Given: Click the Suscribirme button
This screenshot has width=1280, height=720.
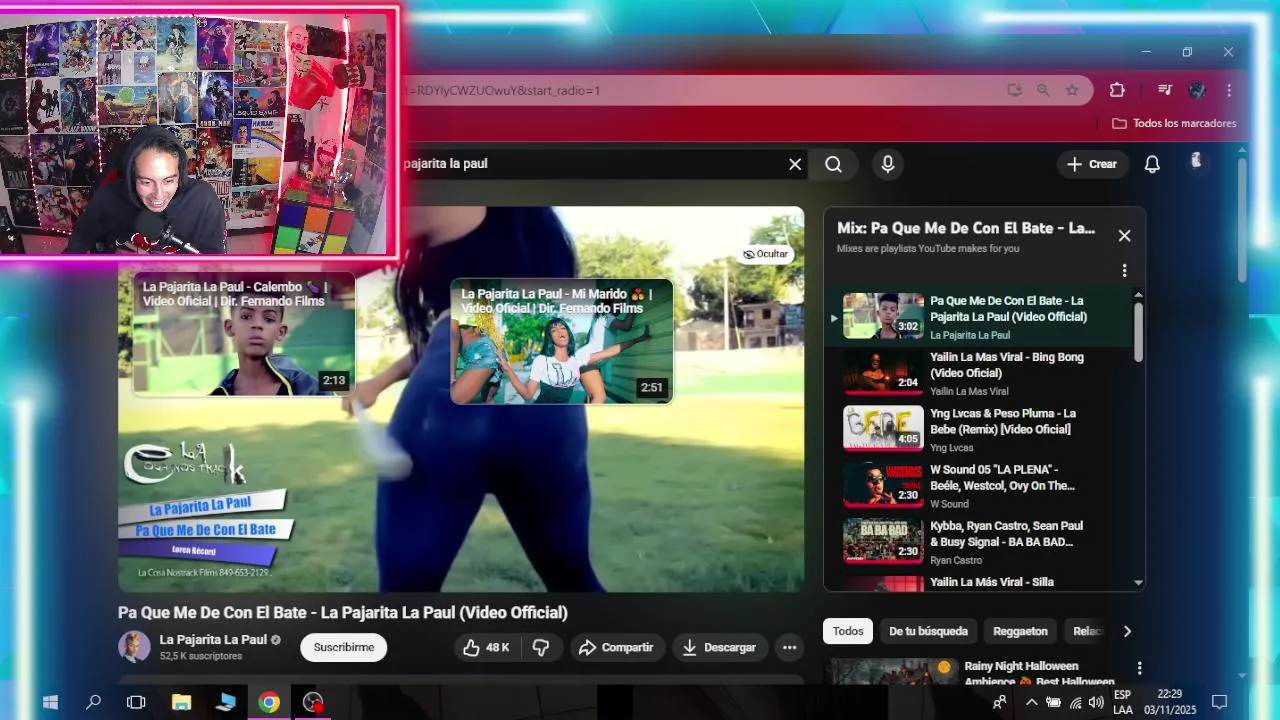Looking at the screenshot, I should [x=344, y=647].
